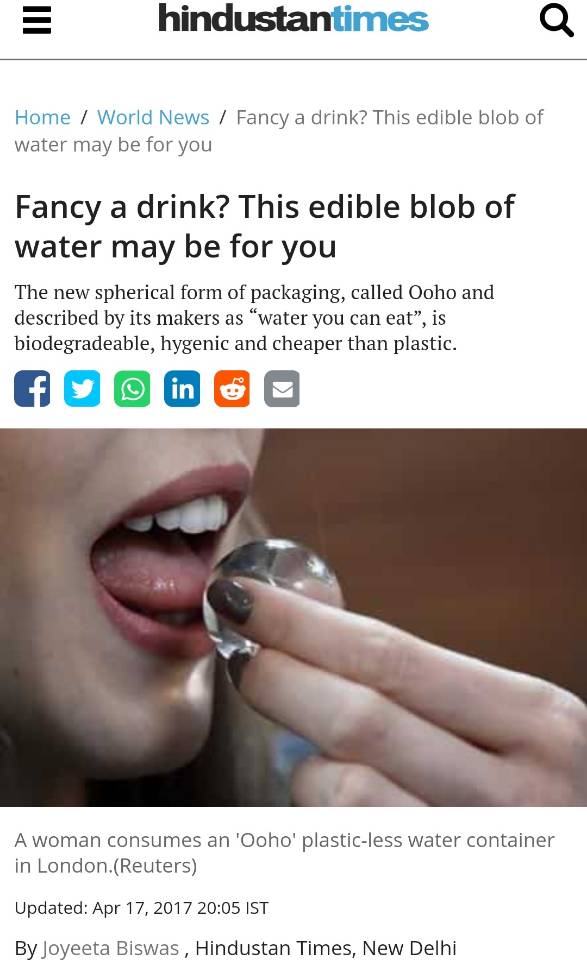587x960 pixels.
Task: Open the Ooho water blob photo
Action: [x=293, y=617]
